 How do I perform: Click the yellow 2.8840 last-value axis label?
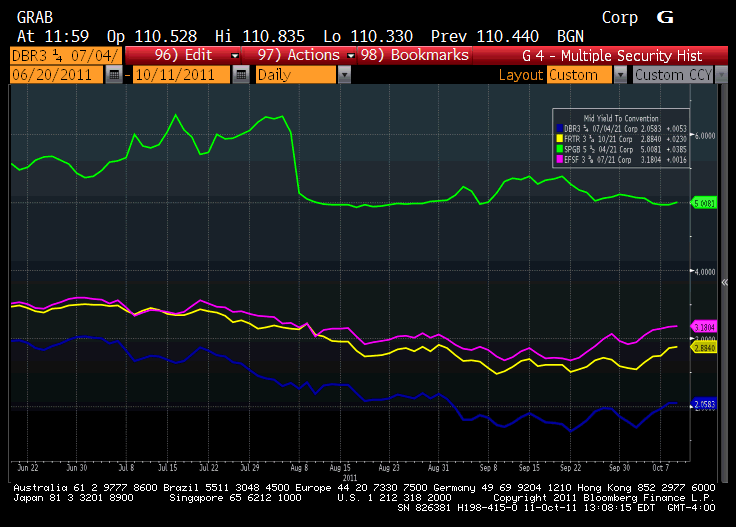(x=704, y=348)
